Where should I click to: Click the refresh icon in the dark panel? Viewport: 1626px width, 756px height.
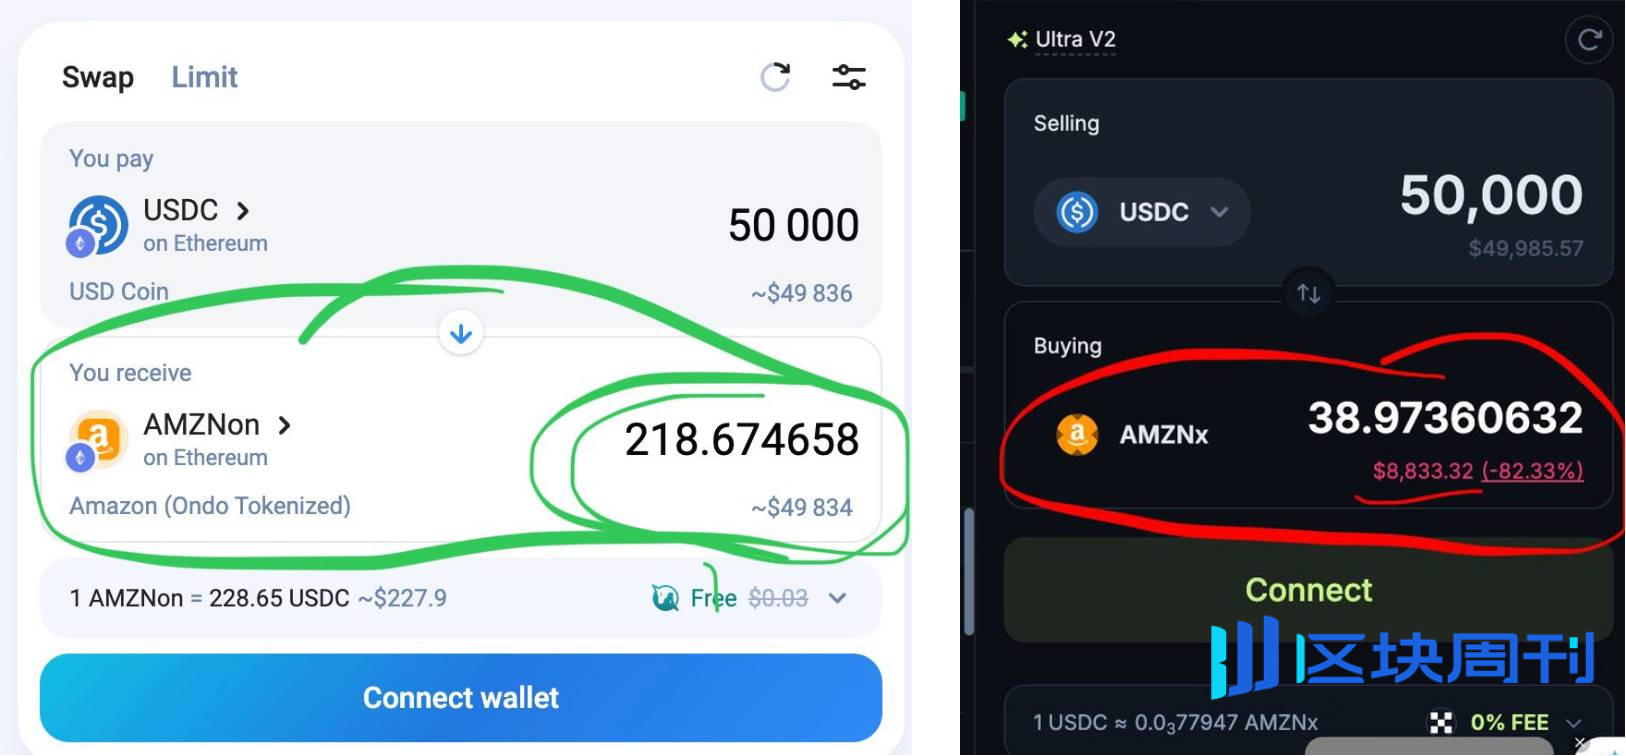pos(1589,40)
